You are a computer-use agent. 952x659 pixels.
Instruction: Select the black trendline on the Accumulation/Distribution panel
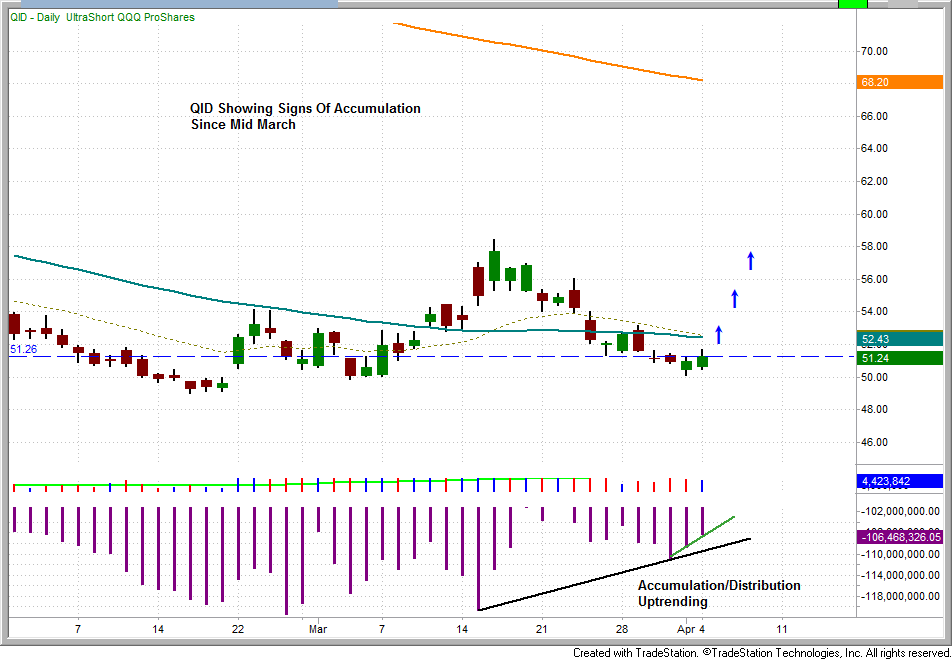point(614,574)
